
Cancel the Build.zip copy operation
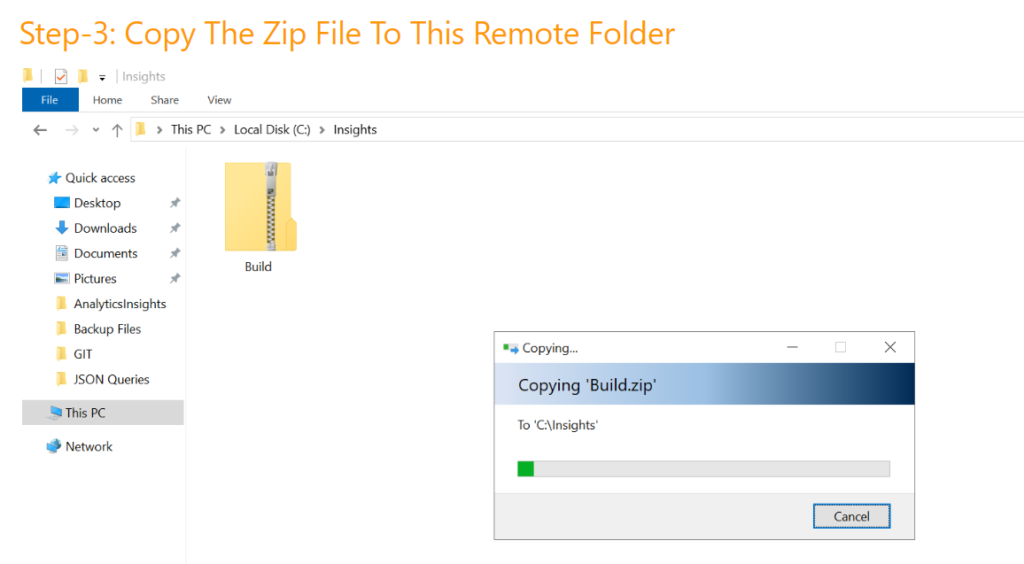(x=851, y=517)
